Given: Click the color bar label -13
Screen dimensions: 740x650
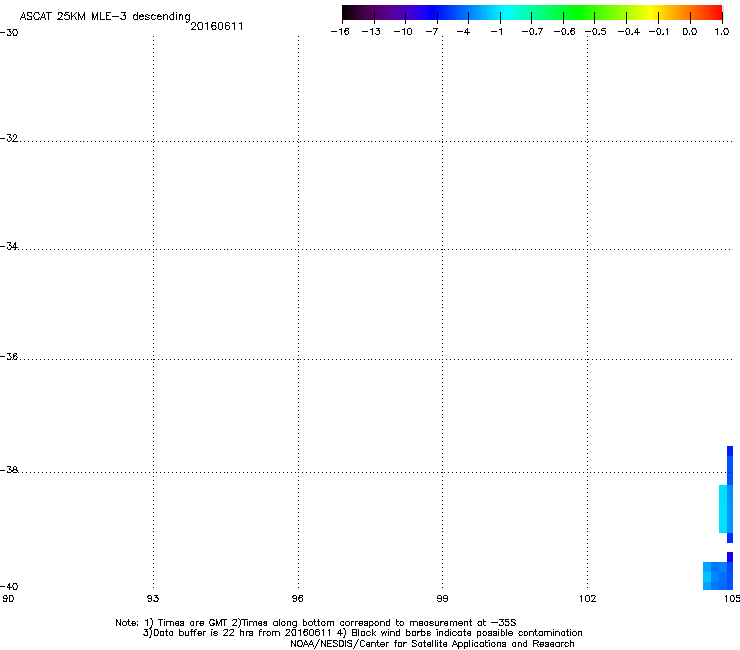Looking at the screenshot, I should [371, 32].
